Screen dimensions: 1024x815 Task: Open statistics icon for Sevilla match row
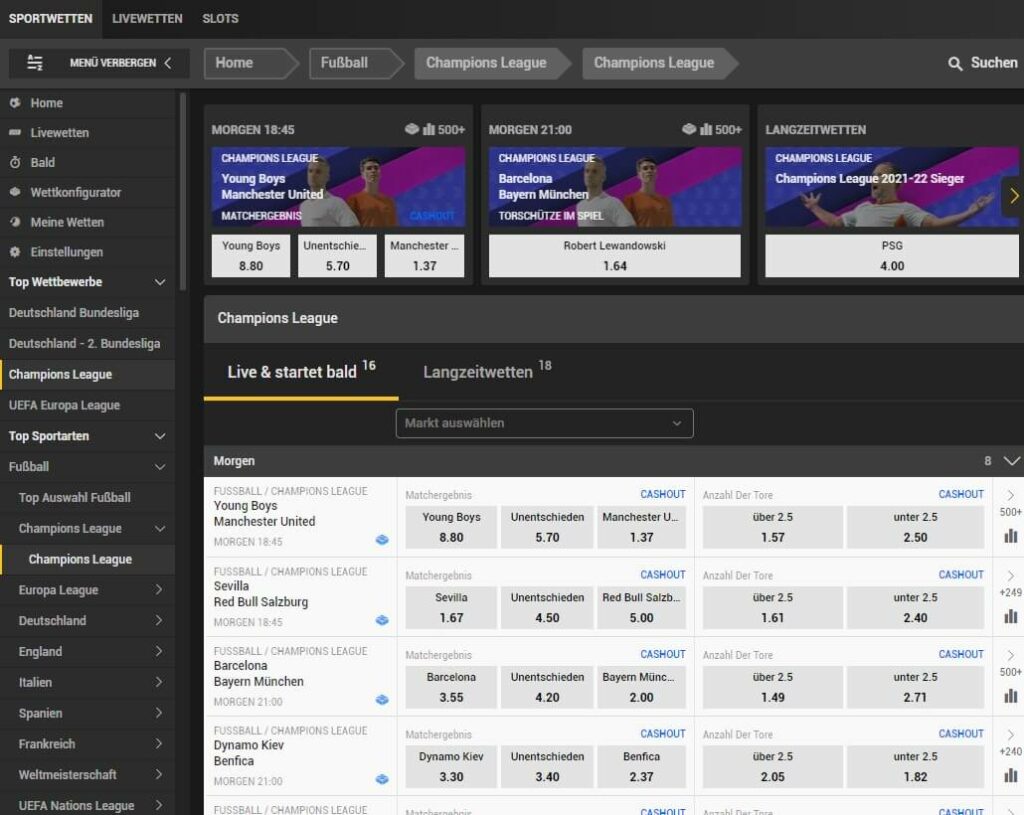1010,616
